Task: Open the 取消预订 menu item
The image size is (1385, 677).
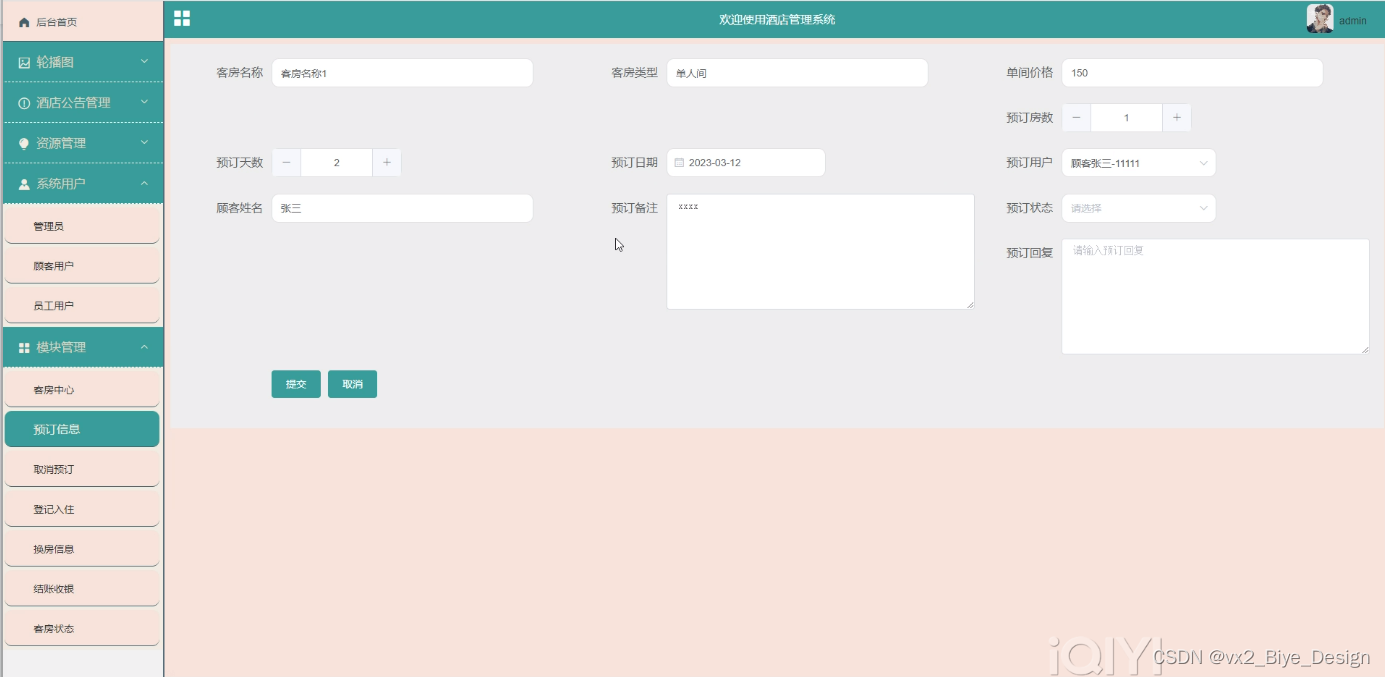Action: tap(82, 469)
